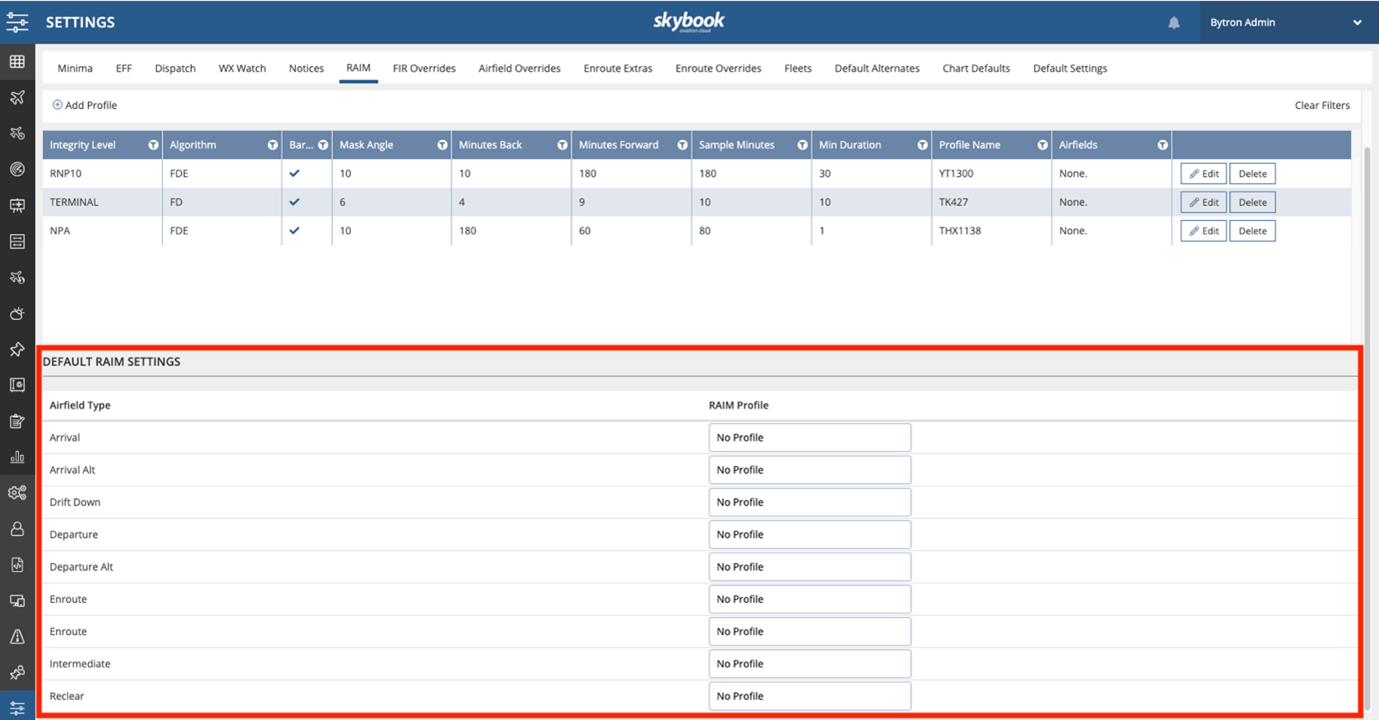
Task: Switch to the Notices tab
Action: (306, 68)
